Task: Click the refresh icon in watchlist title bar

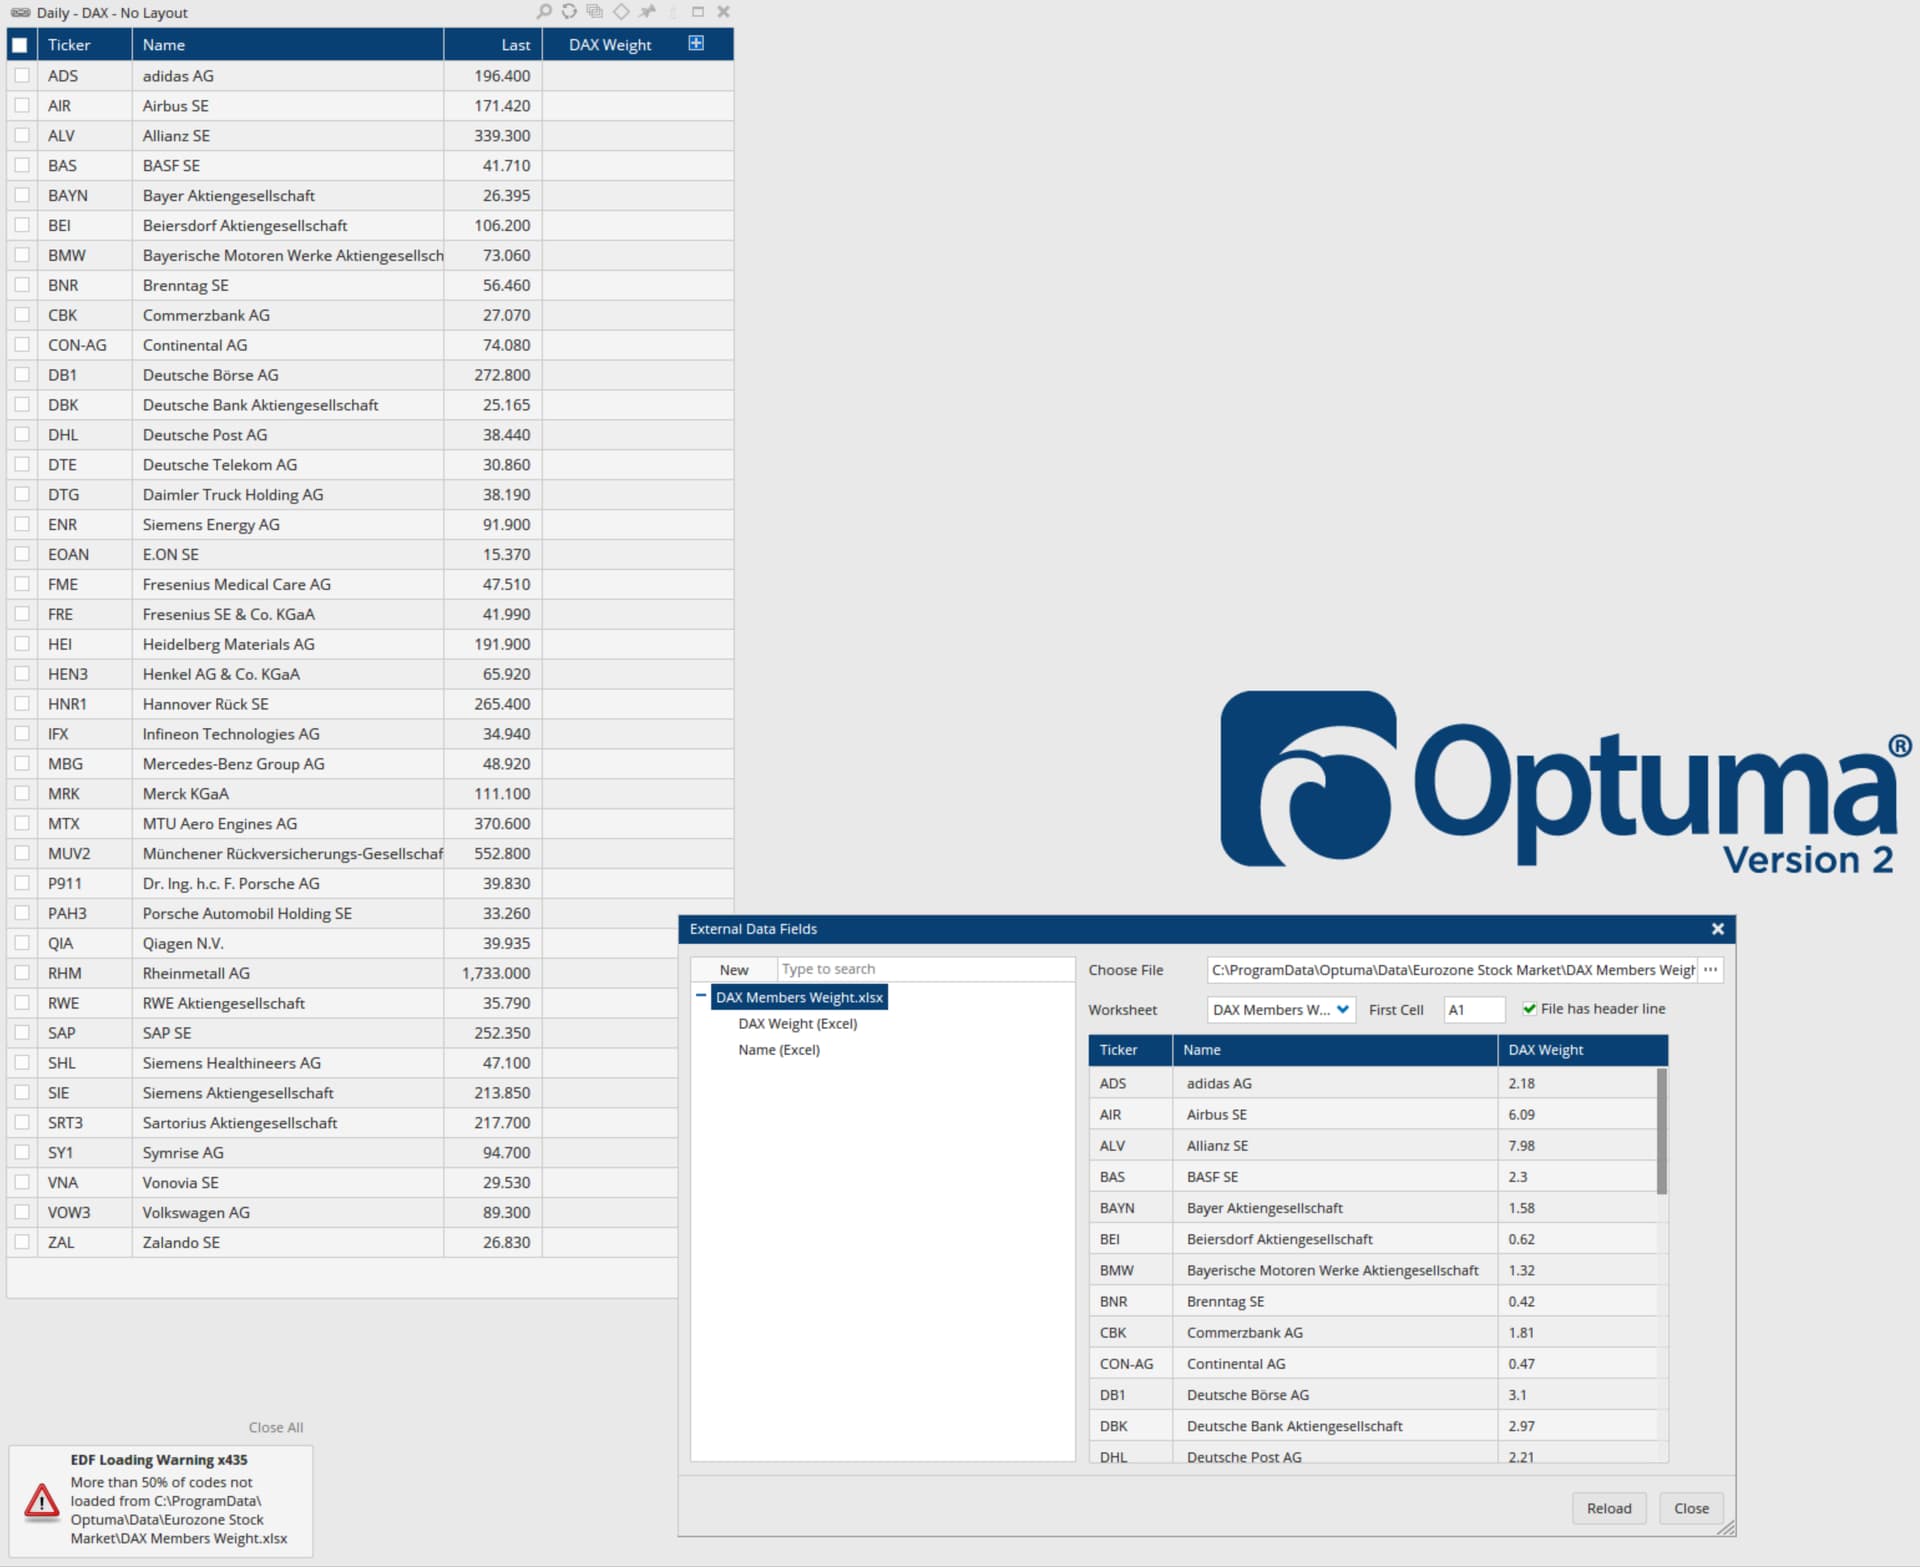Action: (x=569, y=12)
